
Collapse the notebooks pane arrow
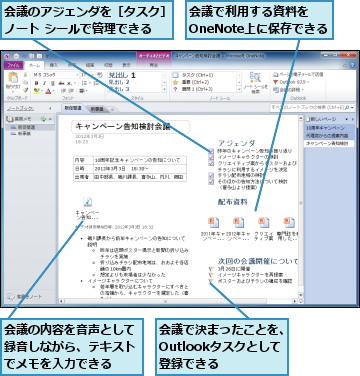(50, 109)
